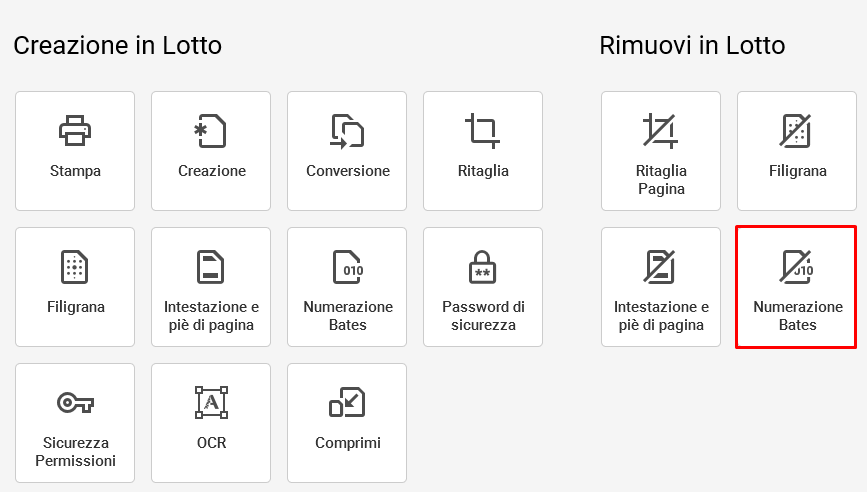867x492 pixels.
Task: Open the Password di sicurezza tile
Action: pos(483,287)
